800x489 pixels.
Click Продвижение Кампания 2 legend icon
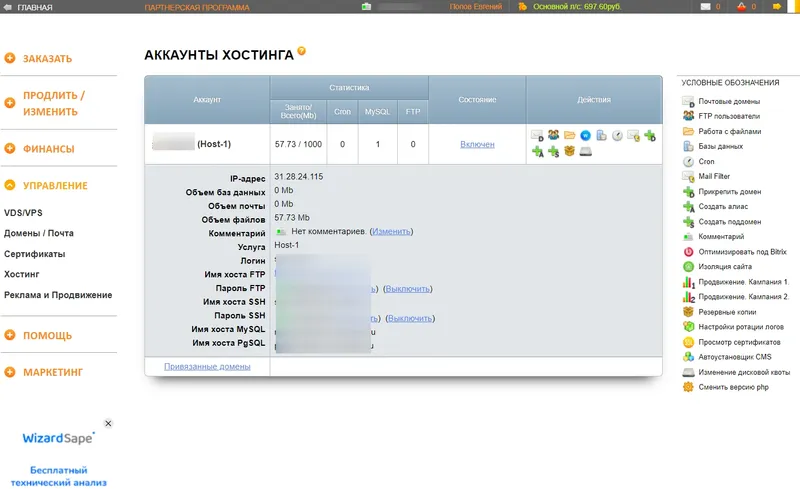pos(689,297)
